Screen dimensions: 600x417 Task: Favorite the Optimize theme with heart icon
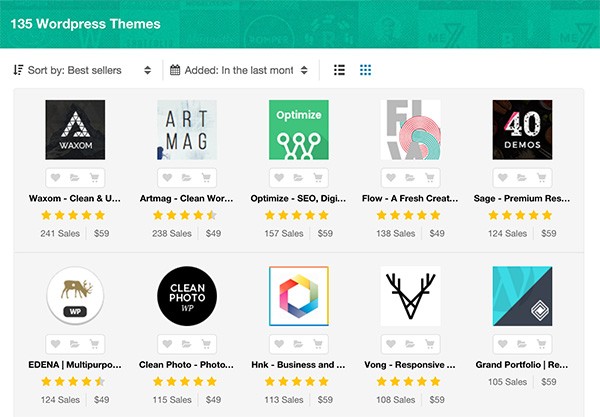[279, 178]
